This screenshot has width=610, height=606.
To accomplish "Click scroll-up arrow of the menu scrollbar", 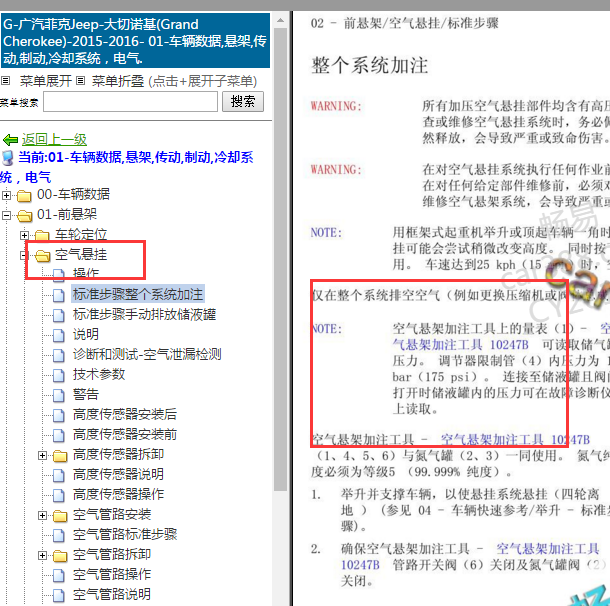I will pyautogui.click(x=280, y=20).
